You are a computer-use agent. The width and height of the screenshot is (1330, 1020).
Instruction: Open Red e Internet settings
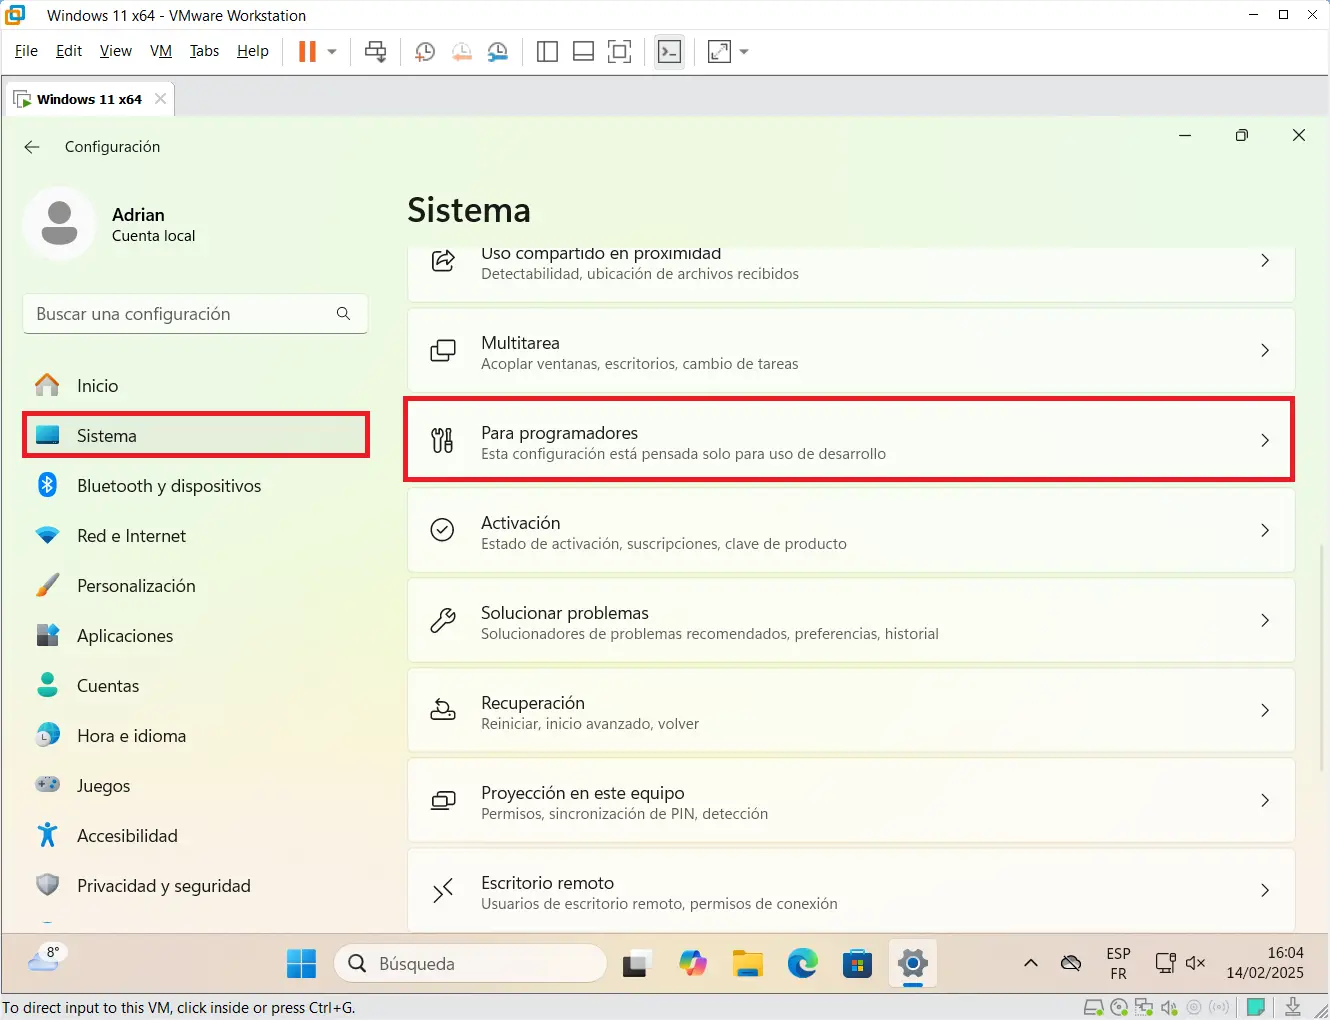196,536
